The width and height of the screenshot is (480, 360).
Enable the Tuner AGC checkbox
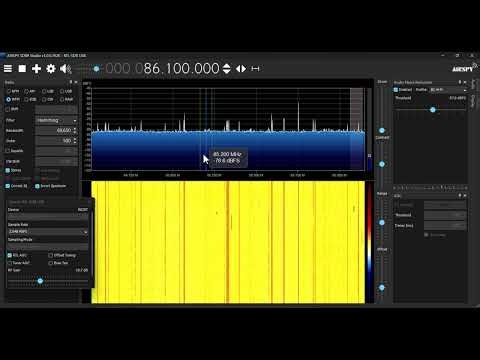[x=10, y=263]
